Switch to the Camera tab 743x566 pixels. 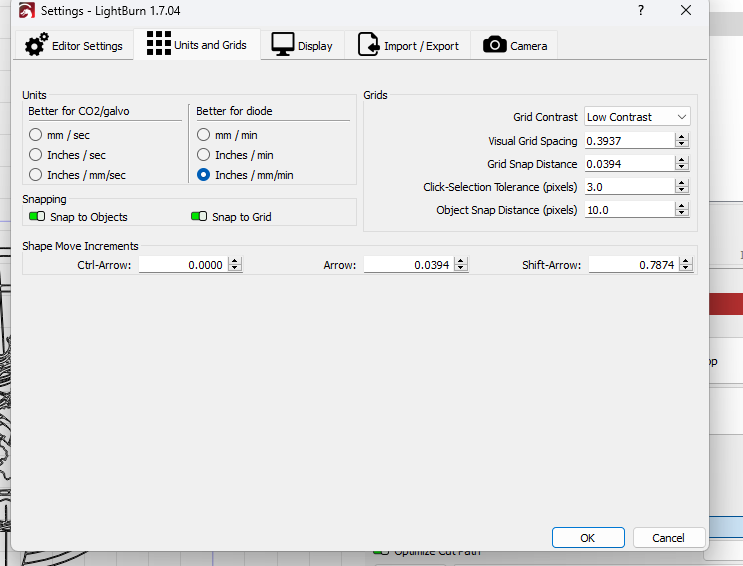[x=514, y=46]
